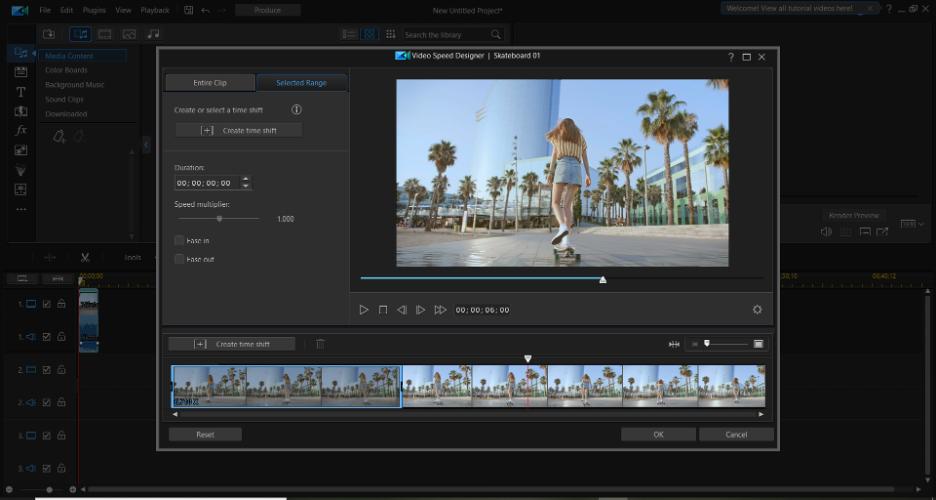Click the timeline zoom slider handle

pyautogui.click(x=706, y=344)
